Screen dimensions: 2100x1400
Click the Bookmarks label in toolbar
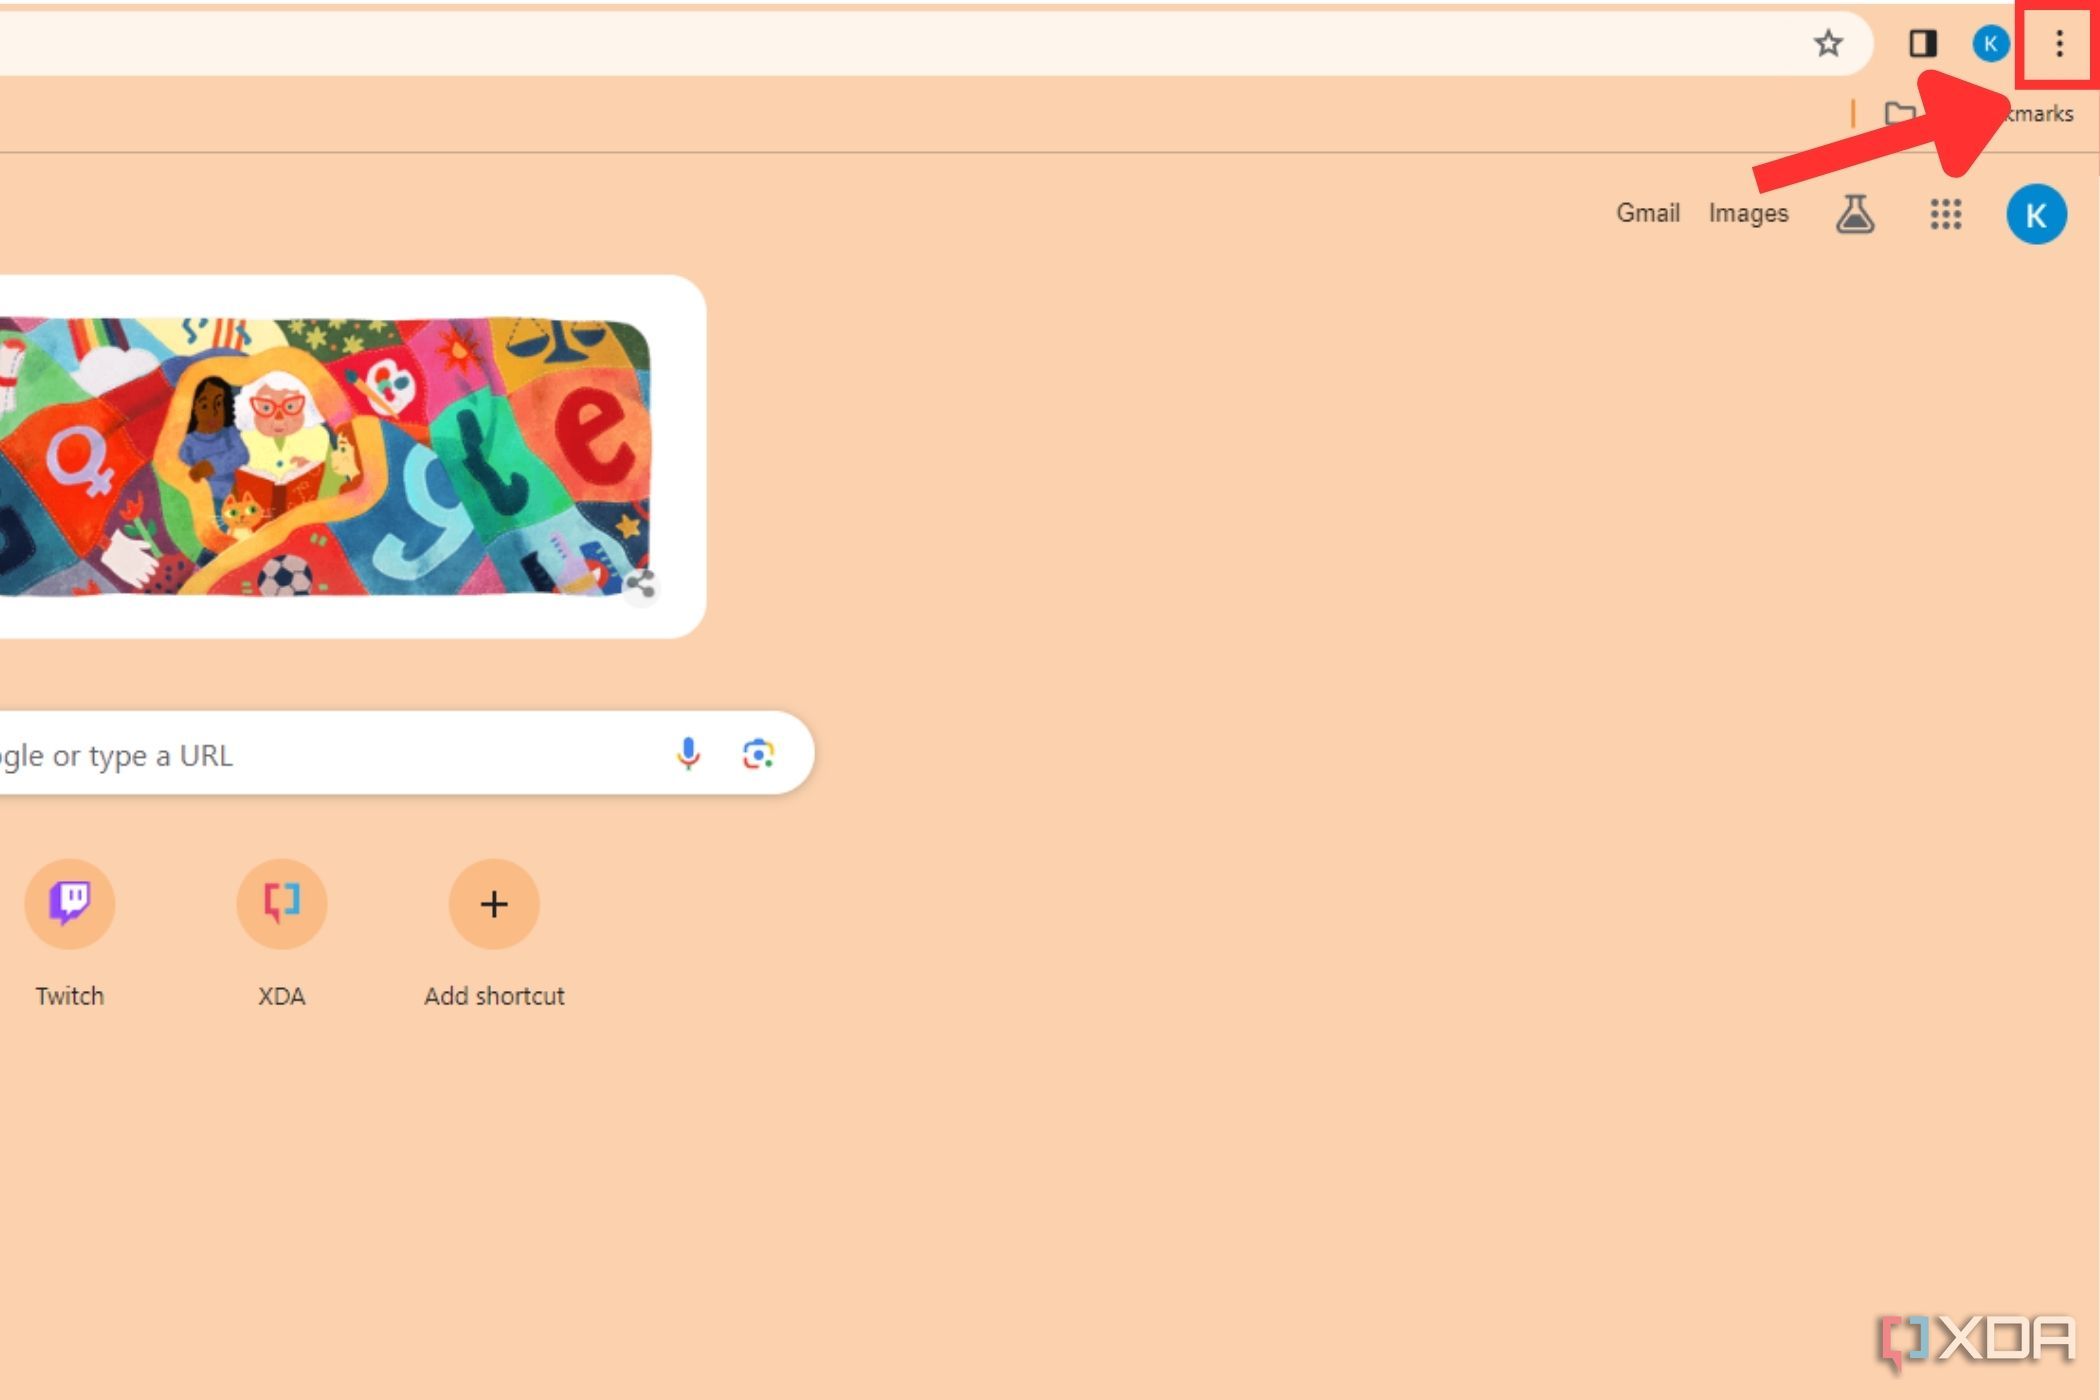(x=2031, y=112)
